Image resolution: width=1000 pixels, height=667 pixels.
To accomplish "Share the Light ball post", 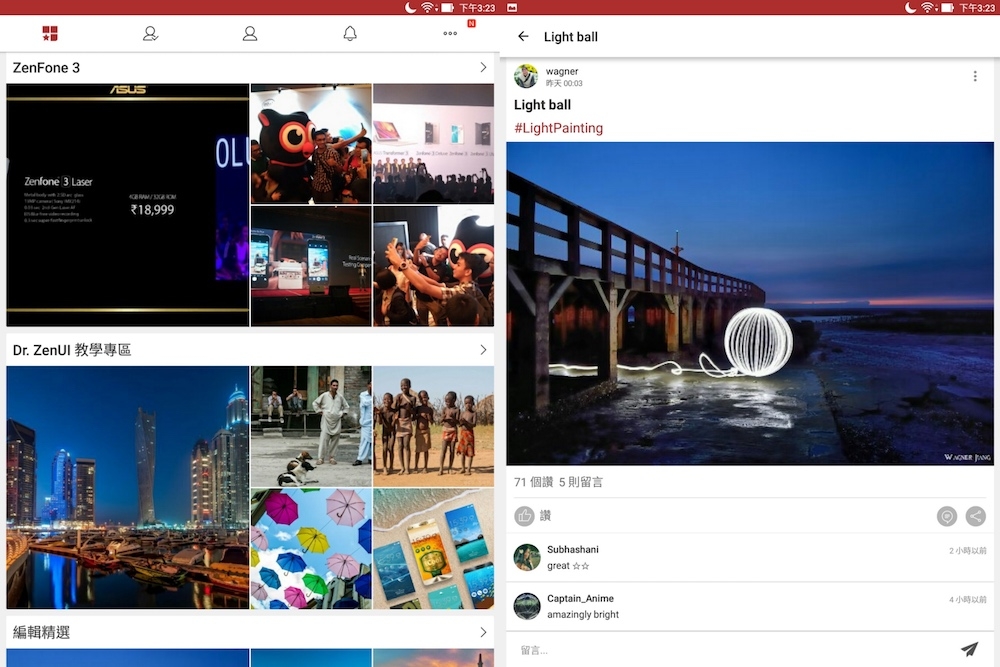I will (975, 516).
